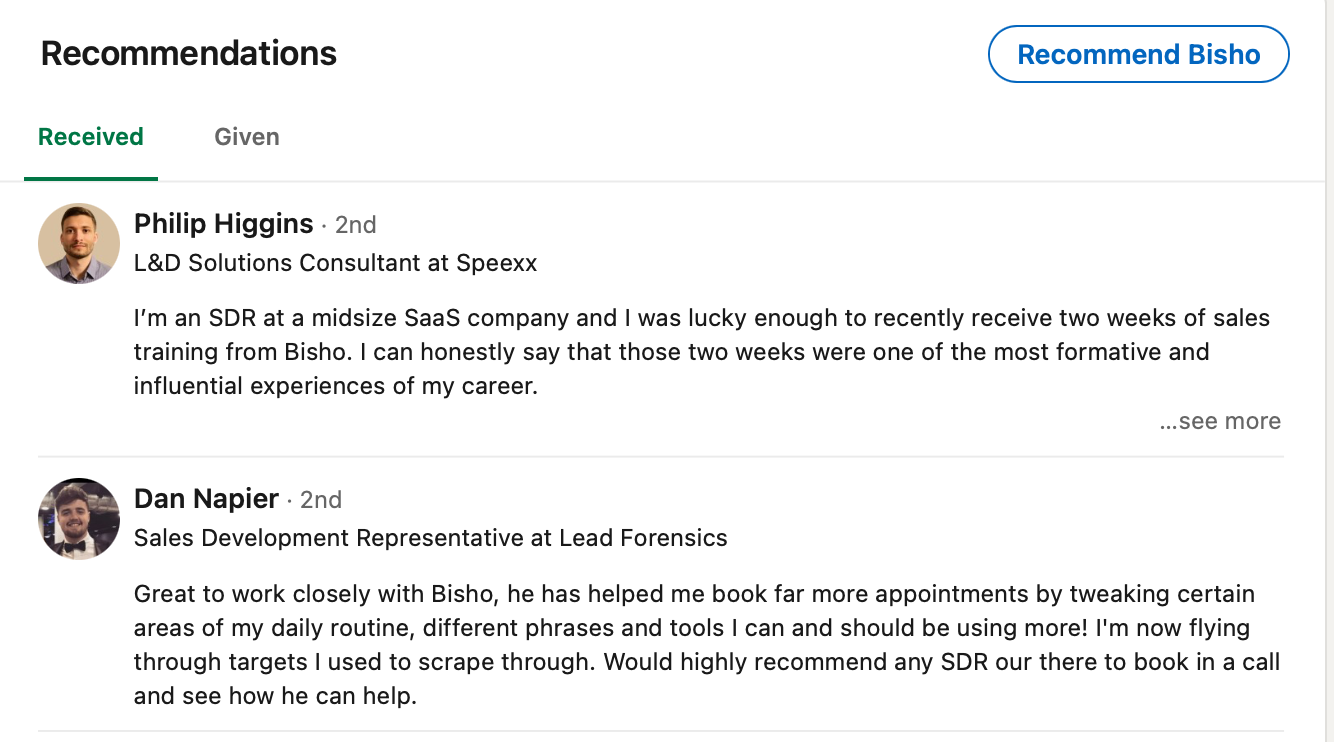
Task: Expand Philip's recommendation with see more
Action: click(x=1220, y=421)
